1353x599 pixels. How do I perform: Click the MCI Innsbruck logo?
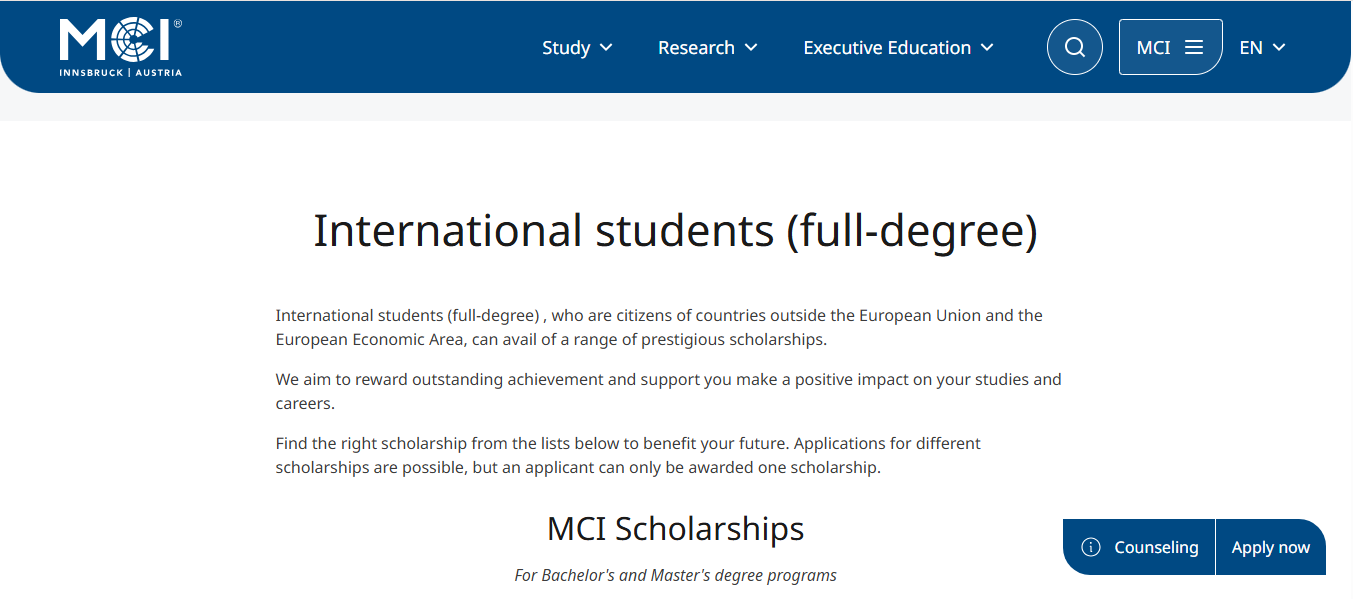pos(118,45)
